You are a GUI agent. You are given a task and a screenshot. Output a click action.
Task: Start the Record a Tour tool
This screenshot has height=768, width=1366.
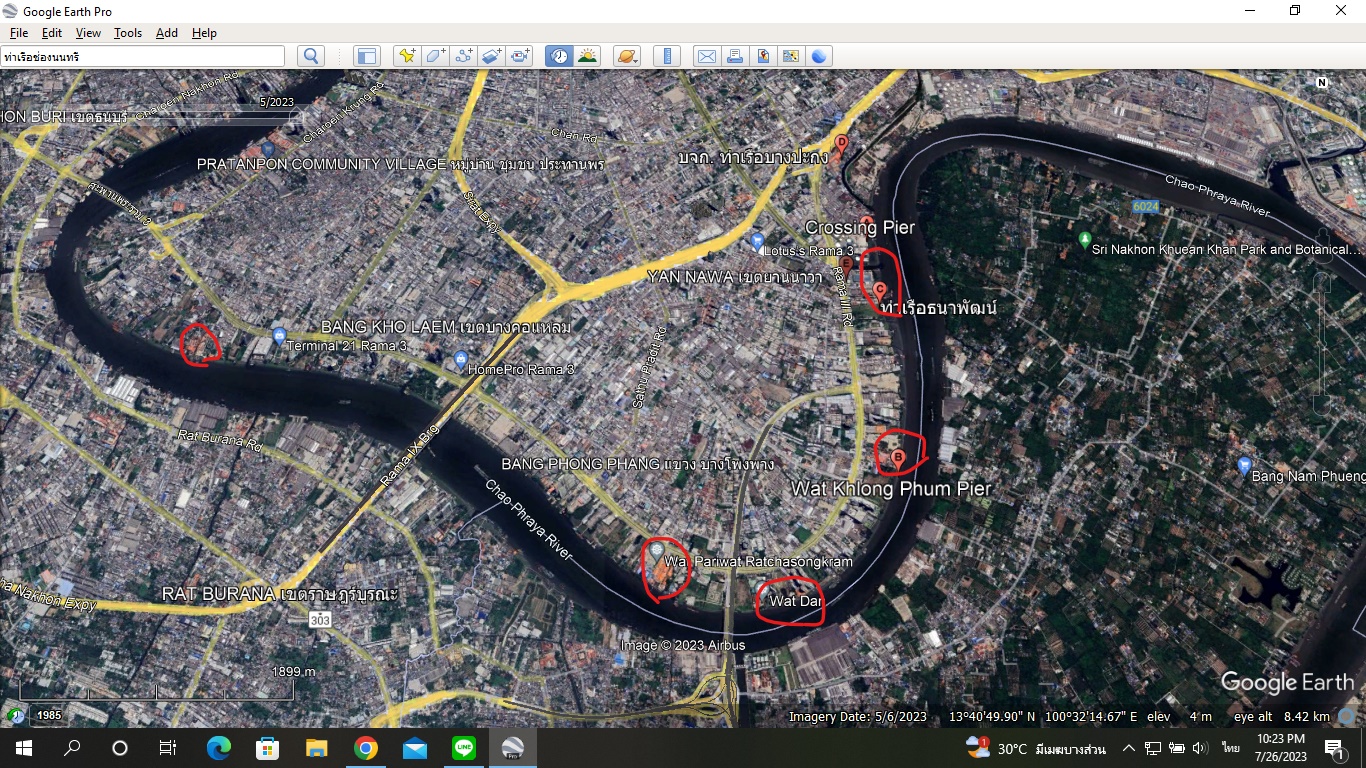[x=520, y=56]
